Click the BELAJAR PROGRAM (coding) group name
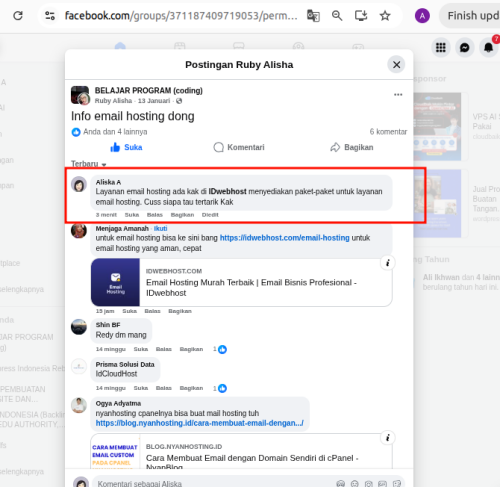The height and width of the screenshot is (487, 500). [x=149, y=91]
